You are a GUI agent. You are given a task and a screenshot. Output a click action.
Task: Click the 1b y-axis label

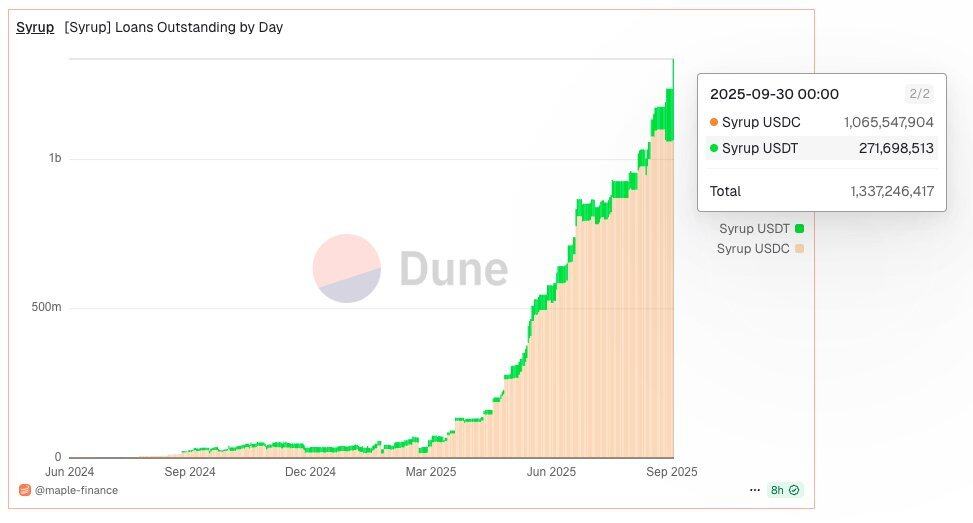(x=55, y=158)
